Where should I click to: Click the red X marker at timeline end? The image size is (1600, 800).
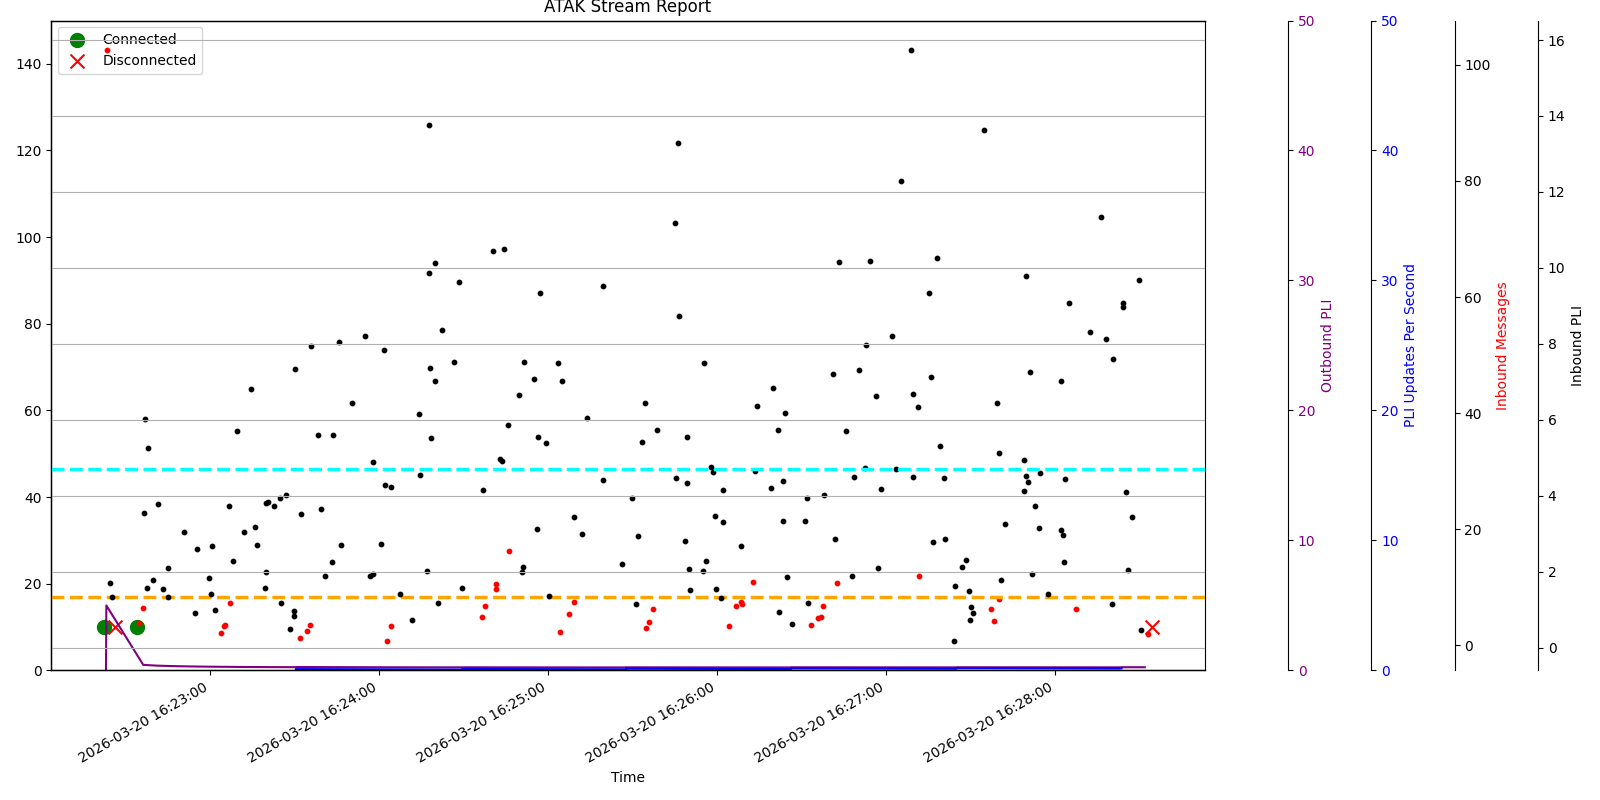pyautogui.click(x=1152, y=627)
